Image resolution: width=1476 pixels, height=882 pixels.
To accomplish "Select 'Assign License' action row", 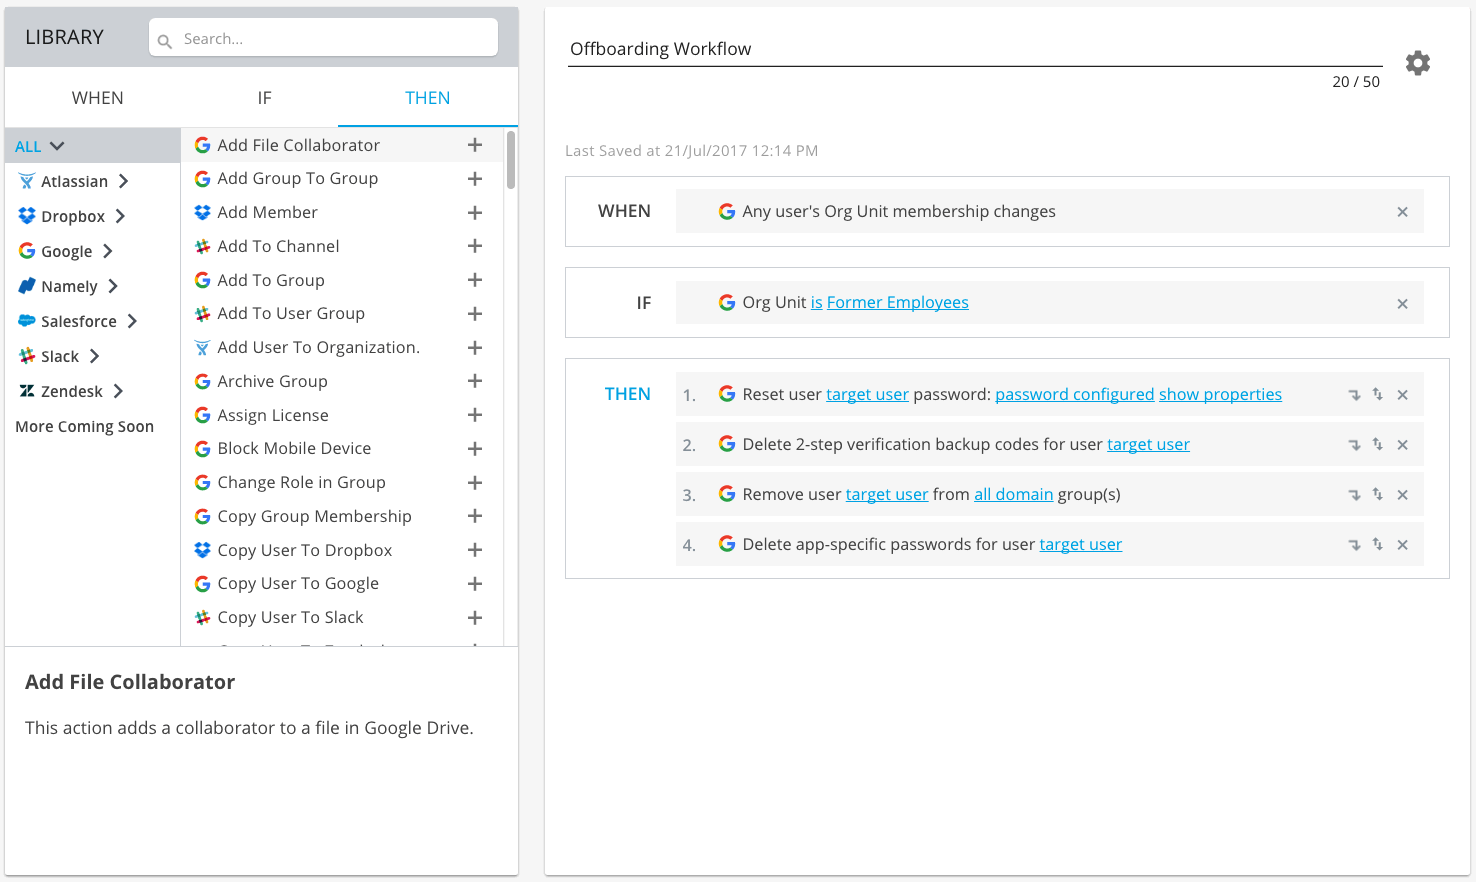I will click(342, 415).
